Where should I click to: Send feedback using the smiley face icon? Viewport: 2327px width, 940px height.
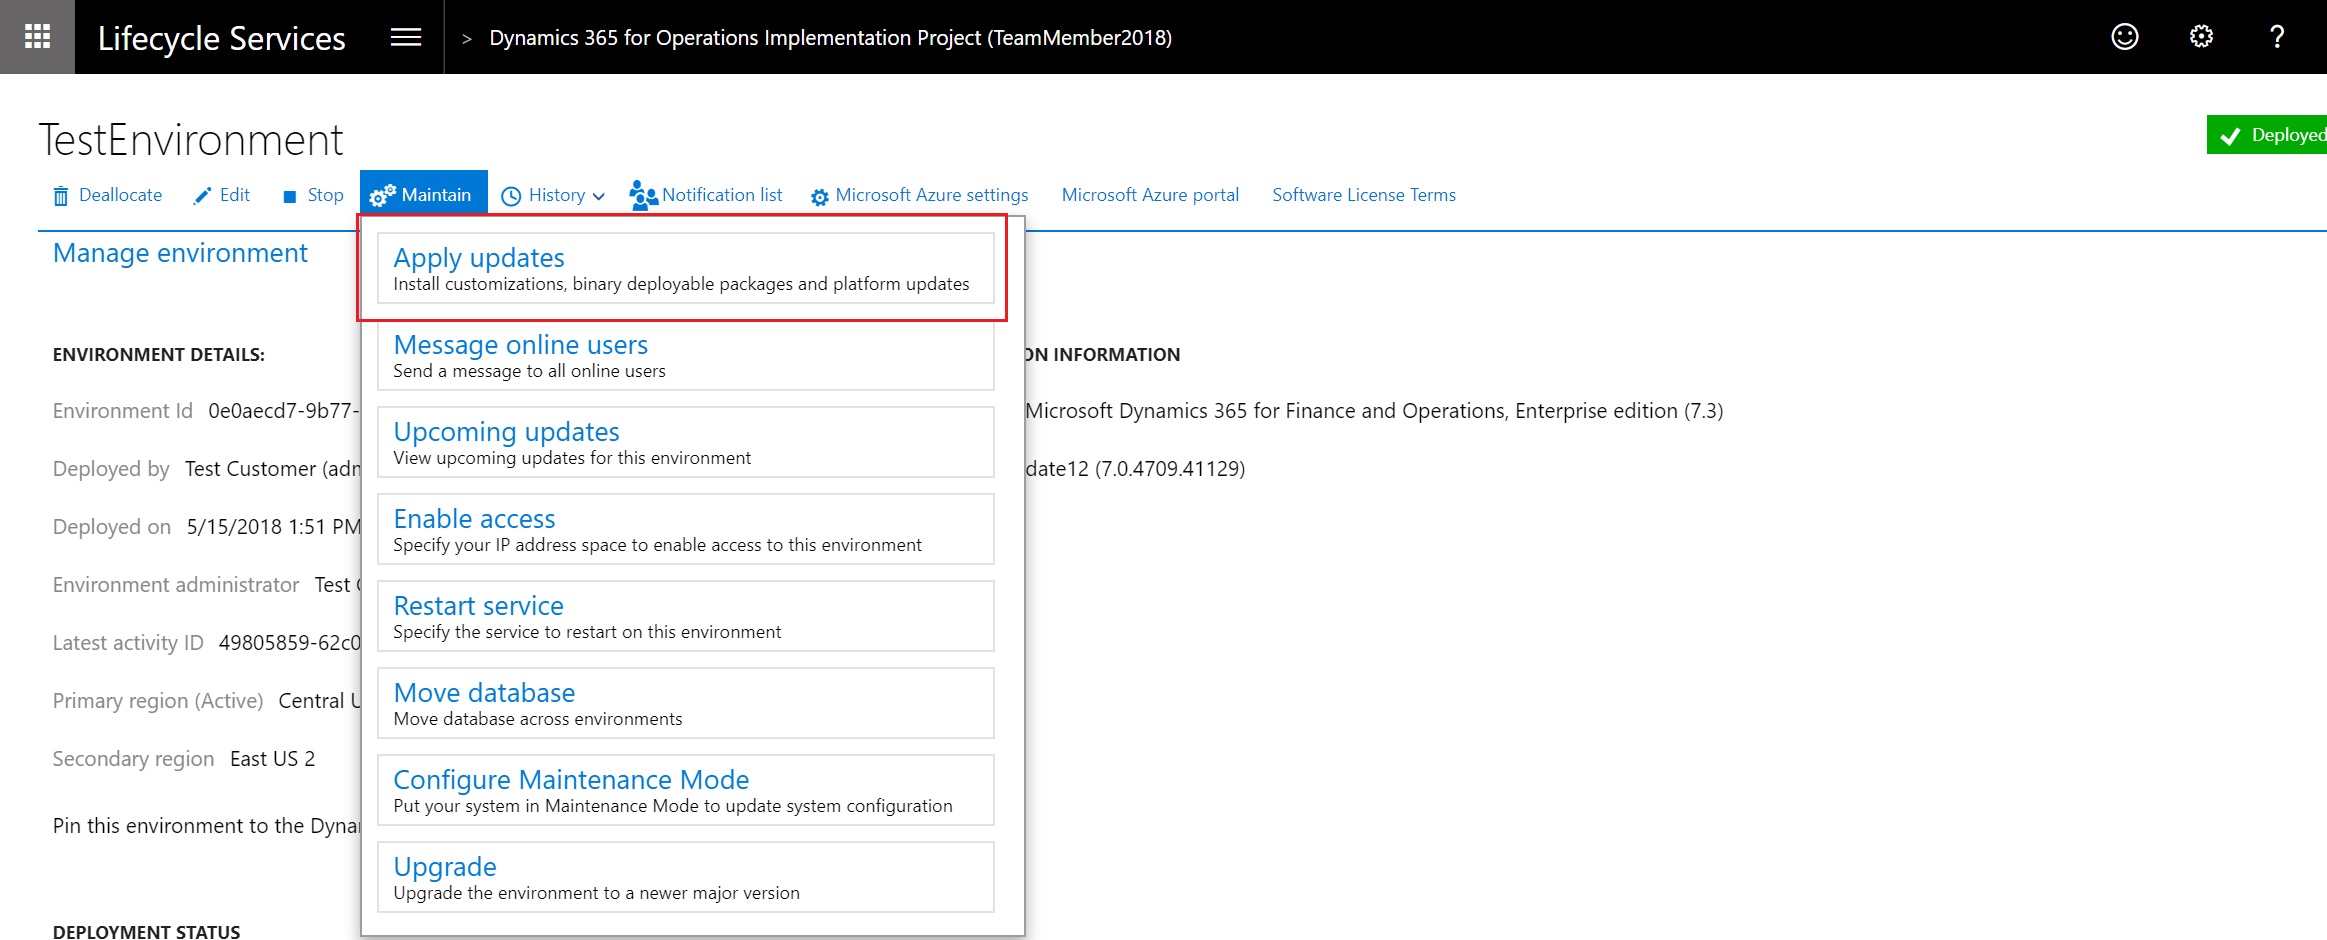pos(2124,36)
